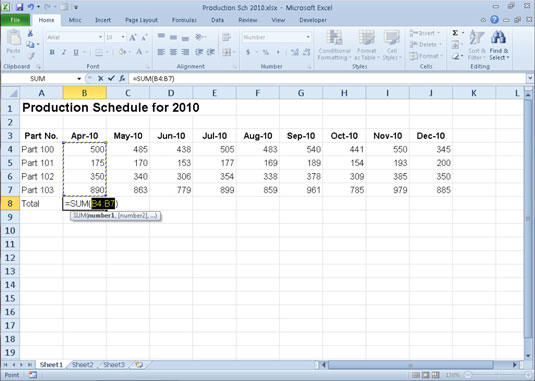The width and height of the screenshot is (535, 381).
Task: Open Conditional Formatting dropdown
Action: coord(334,45)
